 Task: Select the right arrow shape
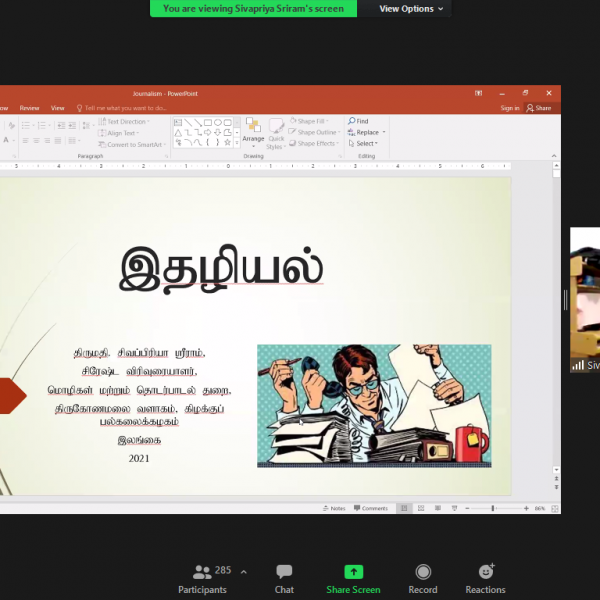pos(208,133)
